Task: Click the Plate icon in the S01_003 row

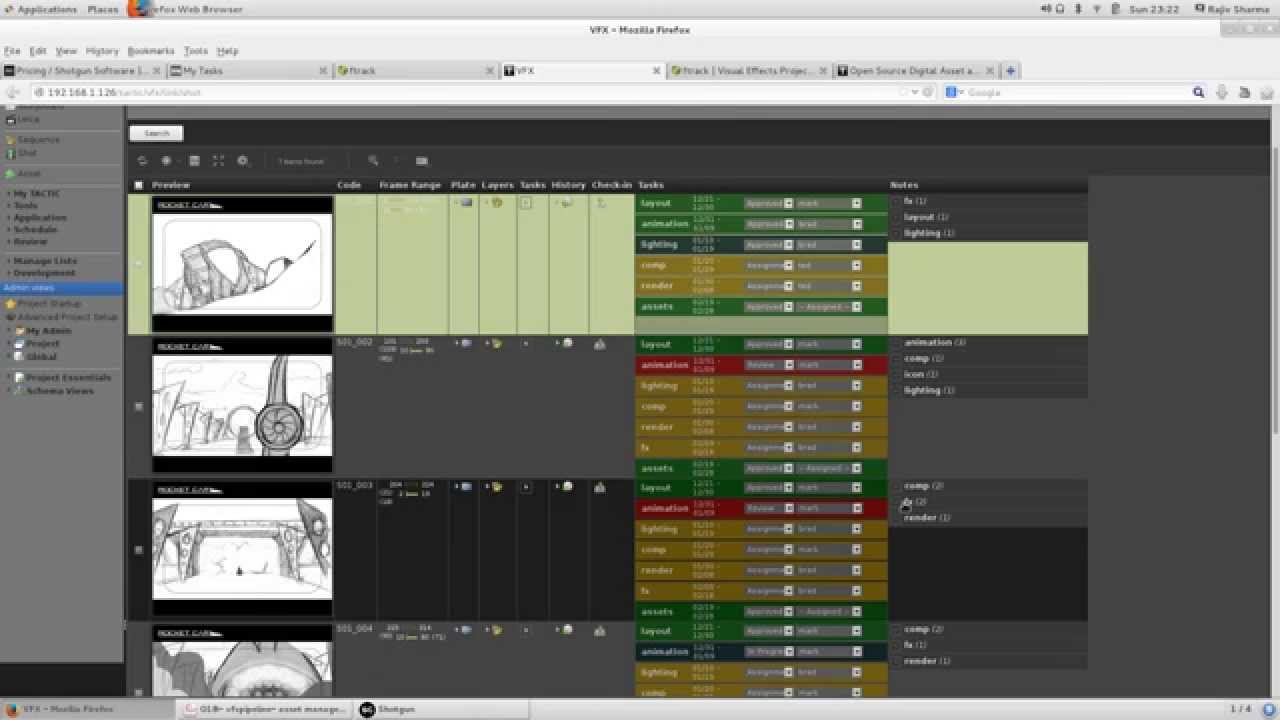Action: [x=466, y=487]
